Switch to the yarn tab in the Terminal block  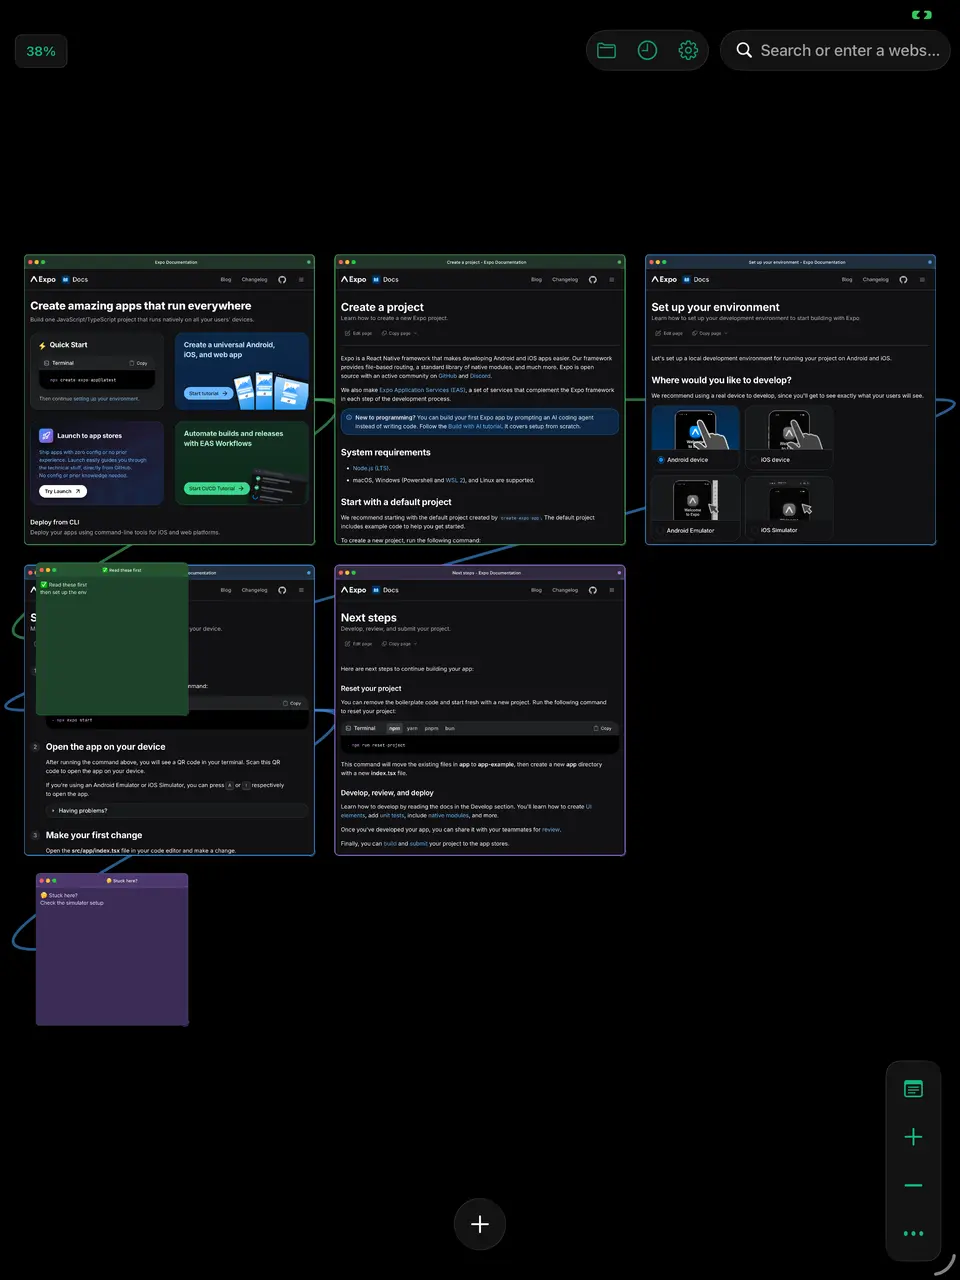tap(412, 728)
